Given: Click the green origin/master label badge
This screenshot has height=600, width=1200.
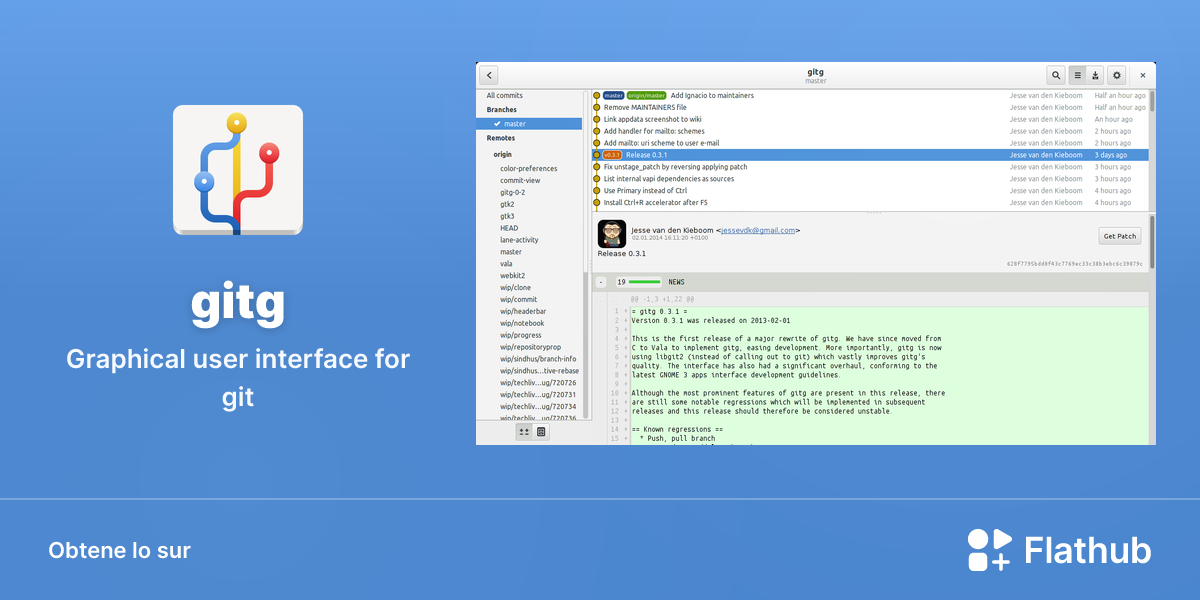Looking at the screenshot, I should click(646, 96).
